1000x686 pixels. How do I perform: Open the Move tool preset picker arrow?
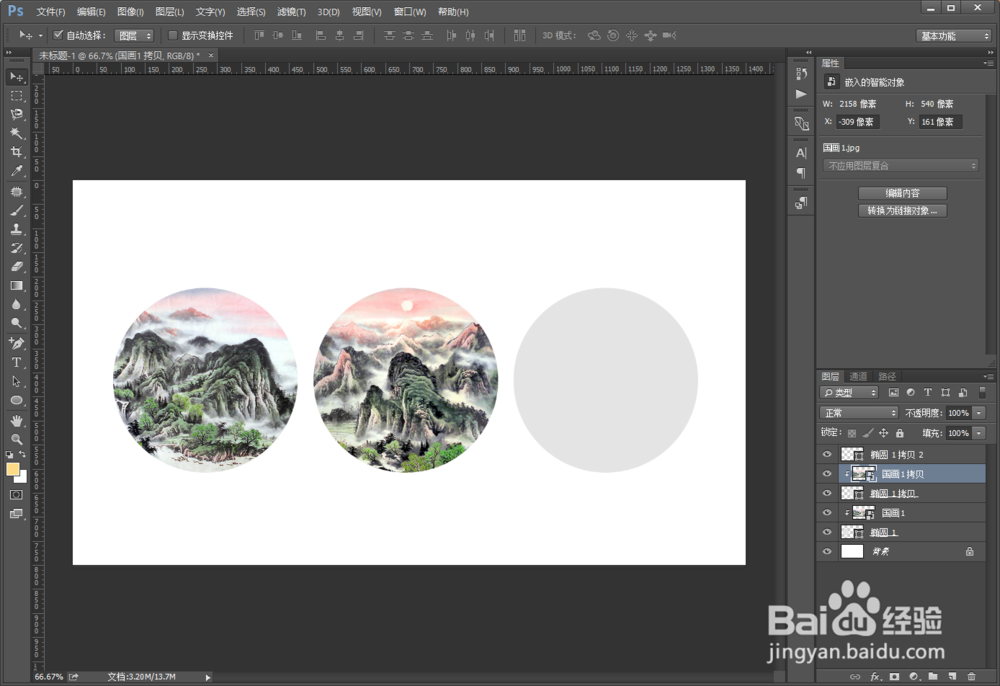point(40,36)
